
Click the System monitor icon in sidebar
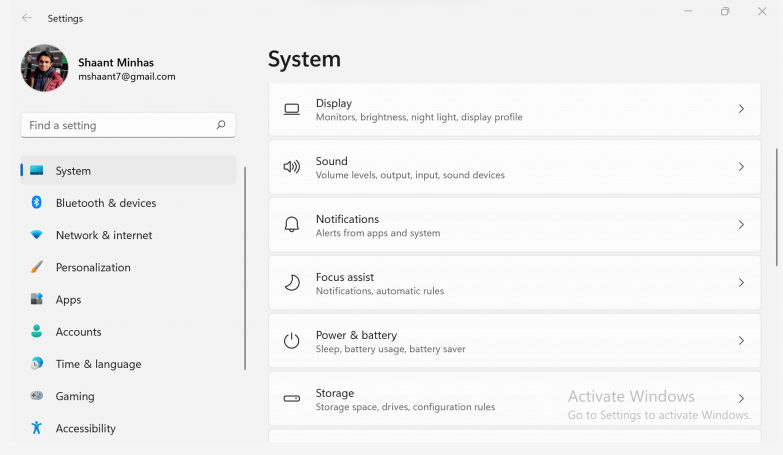(36, 170)
